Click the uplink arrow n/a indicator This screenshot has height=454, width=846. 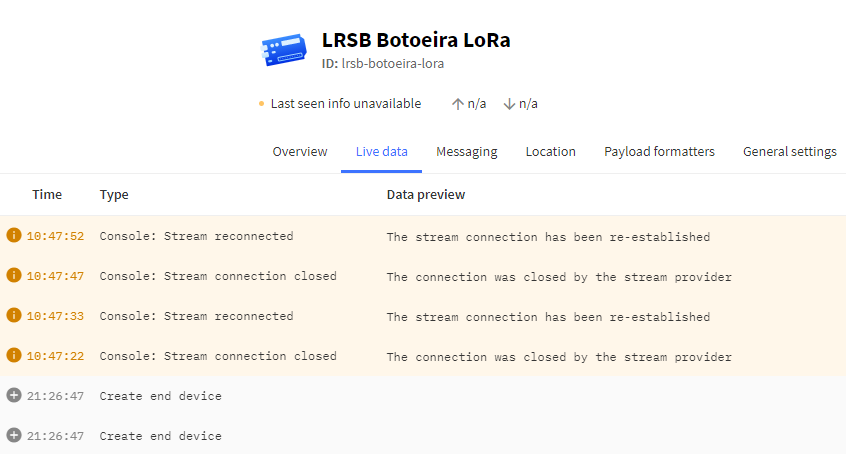point(469,104)
